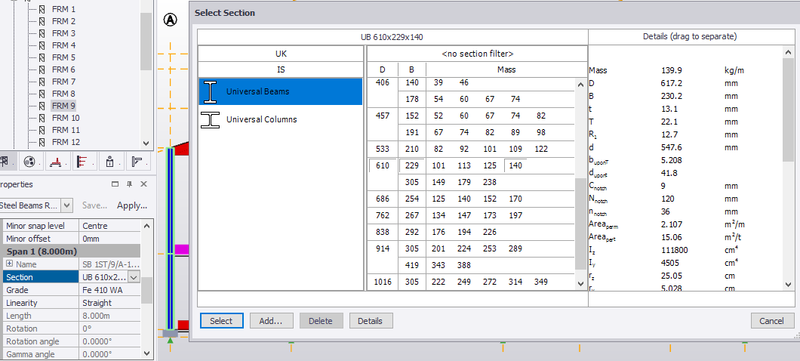The width and height of the screenshot is (800, 361).
Task: Select mass 226 in the 838x292 row
Action: [490, 232]
